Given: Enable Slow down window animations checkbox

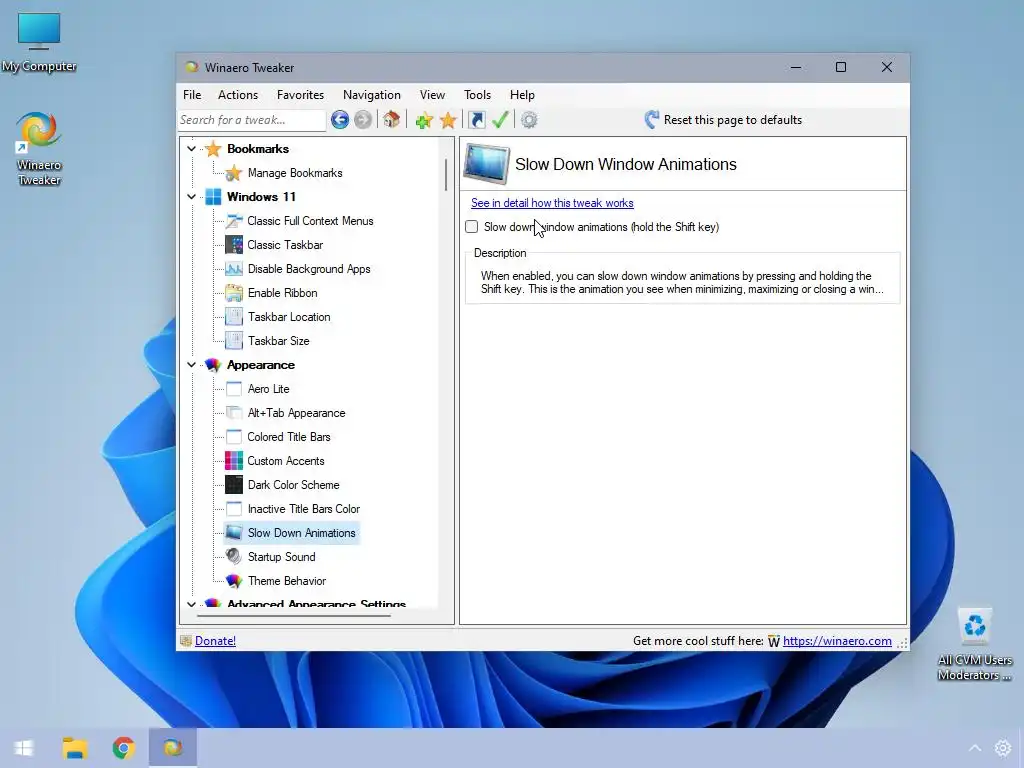Looking at the screenshot, I should pos(472,227).
